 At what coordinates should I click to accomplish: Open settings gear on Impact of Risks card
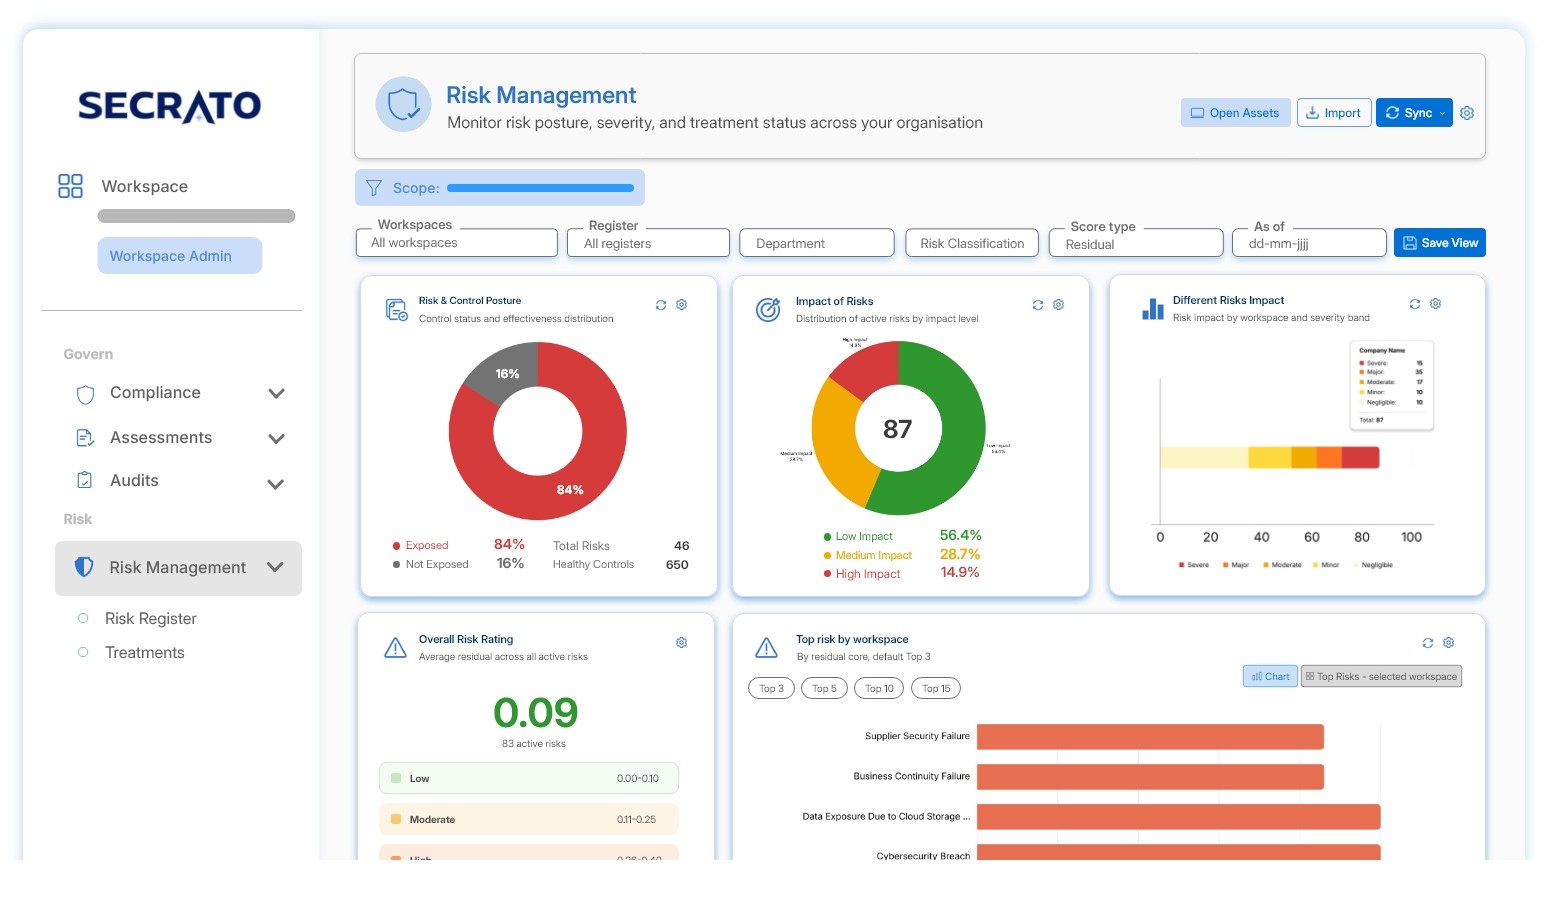click(x=1058, y=305)
